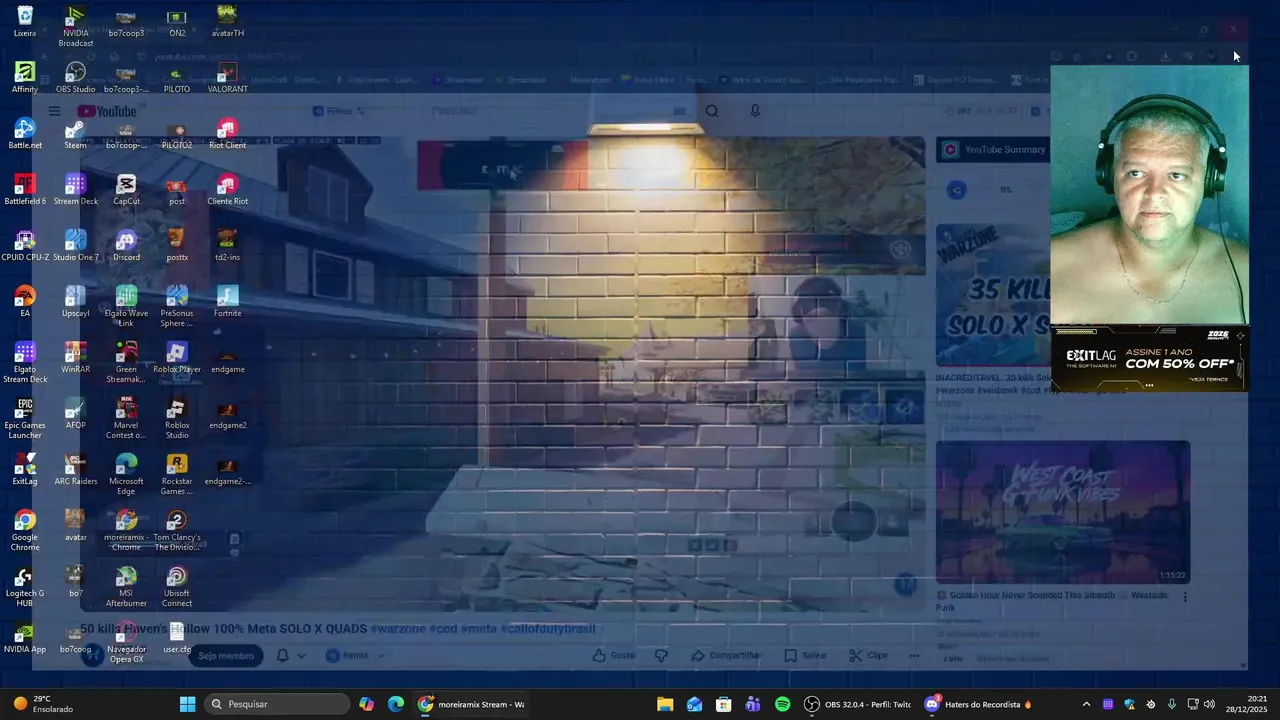This screenshot has width=1280, height=720.
Task: Select the Fortnite desktop icon
Action: pyautogui.click(x=227, y=302)
